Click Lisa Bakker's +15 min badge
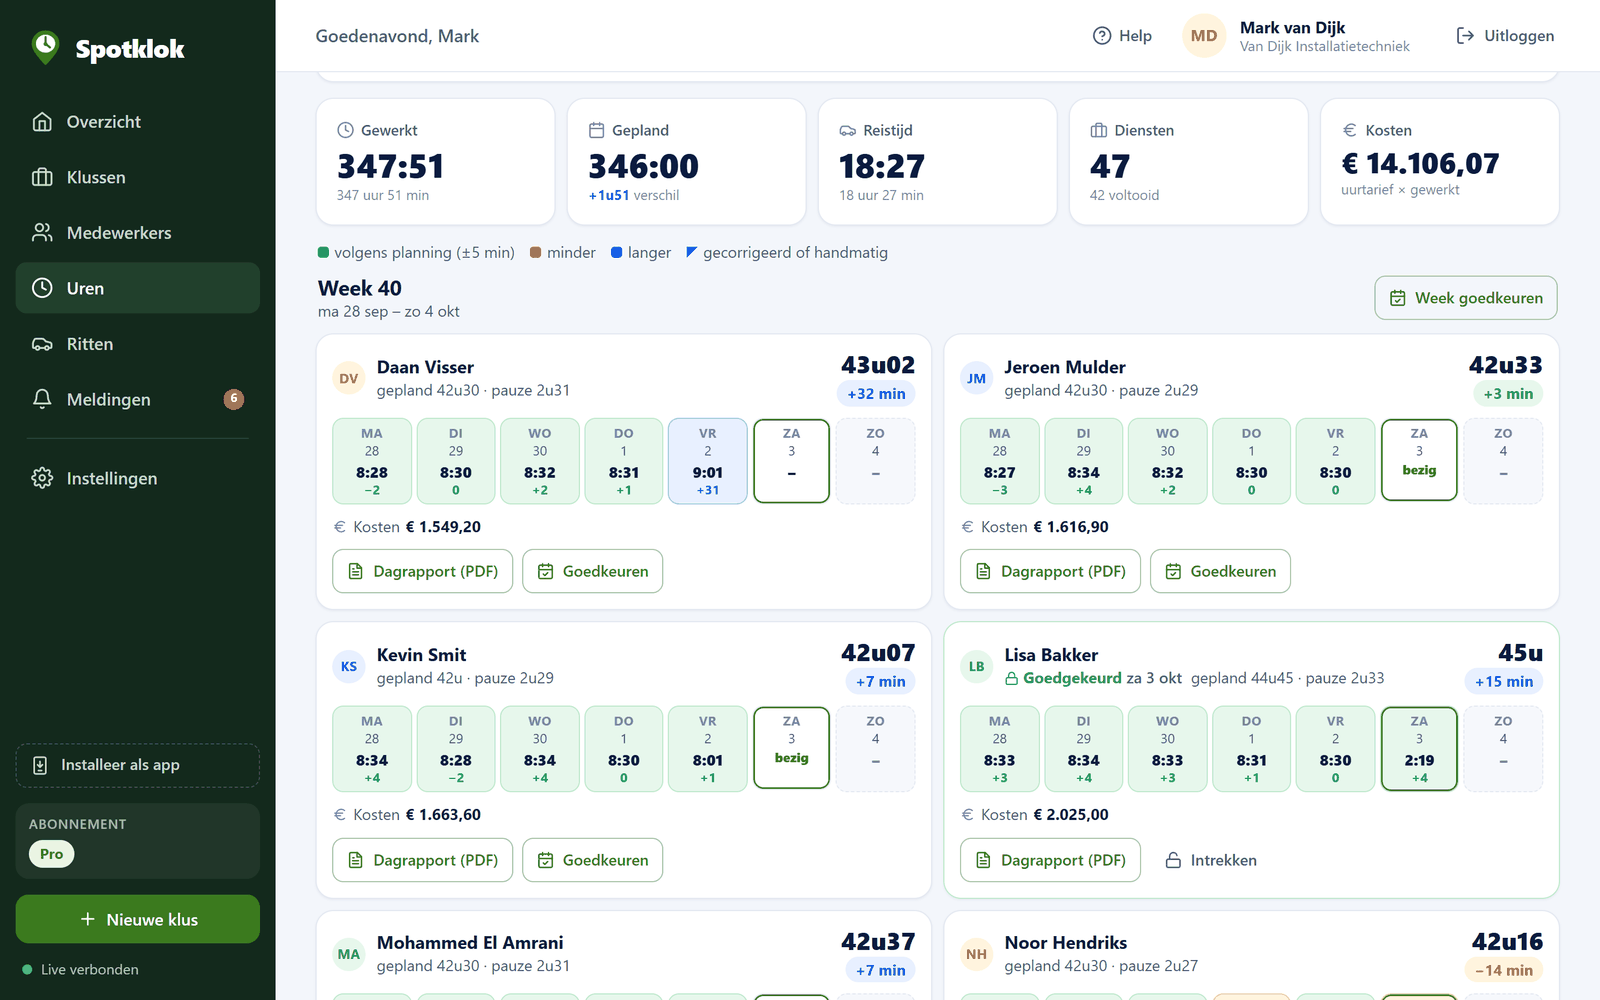Viewport: 1600px width, 1000px height. [1504, 682]
